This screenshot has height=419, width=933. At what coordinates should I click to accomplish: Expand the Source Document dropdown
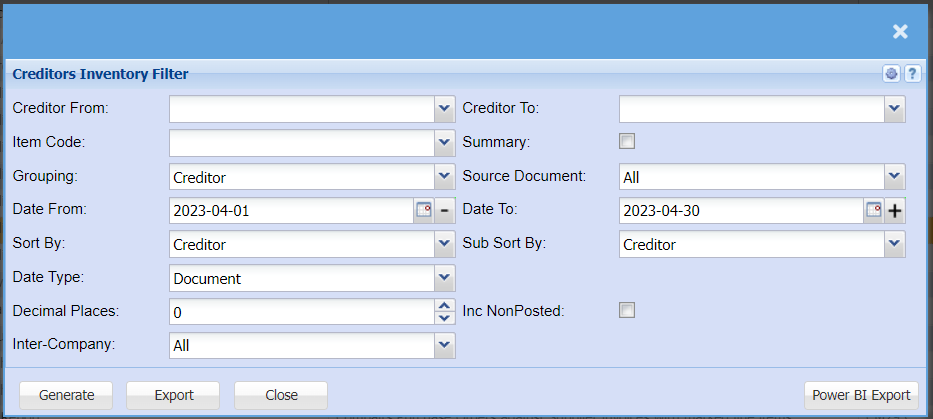point(895,176)
